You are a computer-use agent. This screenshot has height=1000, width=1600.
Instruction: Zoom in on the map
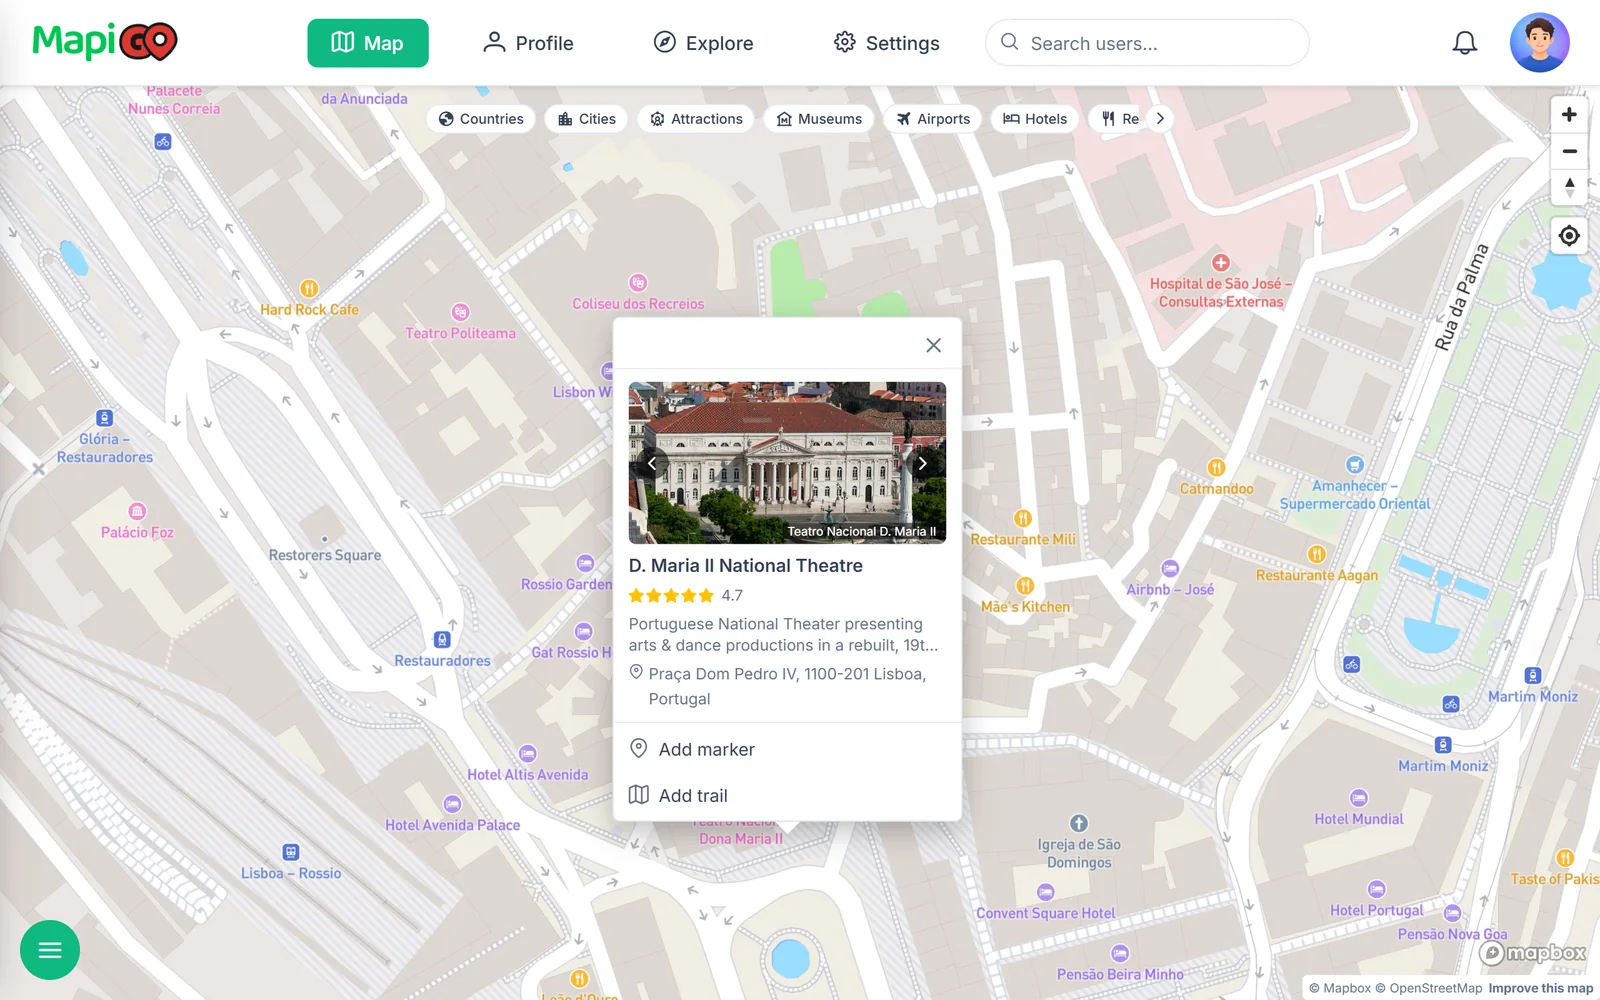point(1569,115)
